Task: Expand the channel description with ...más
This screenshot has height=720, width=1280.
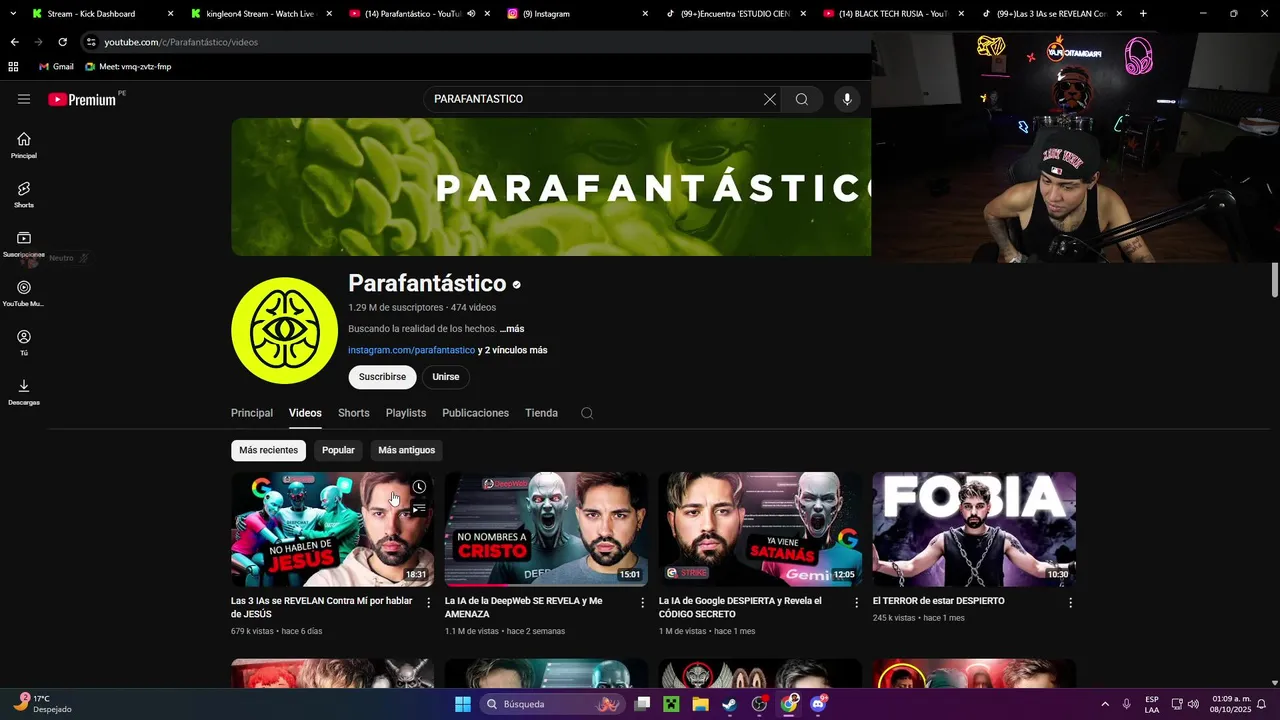Action: [x=512, y=329]
